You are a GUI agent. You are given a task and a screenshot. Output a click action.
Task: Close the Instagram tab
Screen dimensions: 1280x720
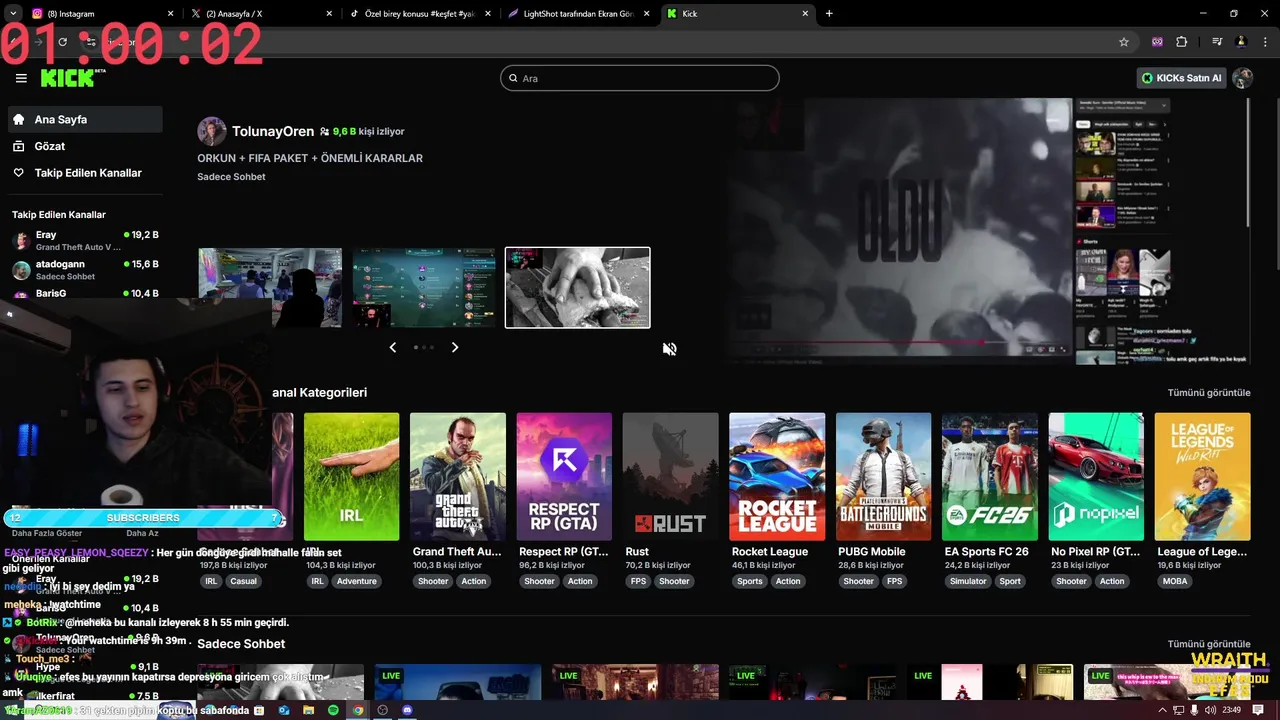pos(170,14)
